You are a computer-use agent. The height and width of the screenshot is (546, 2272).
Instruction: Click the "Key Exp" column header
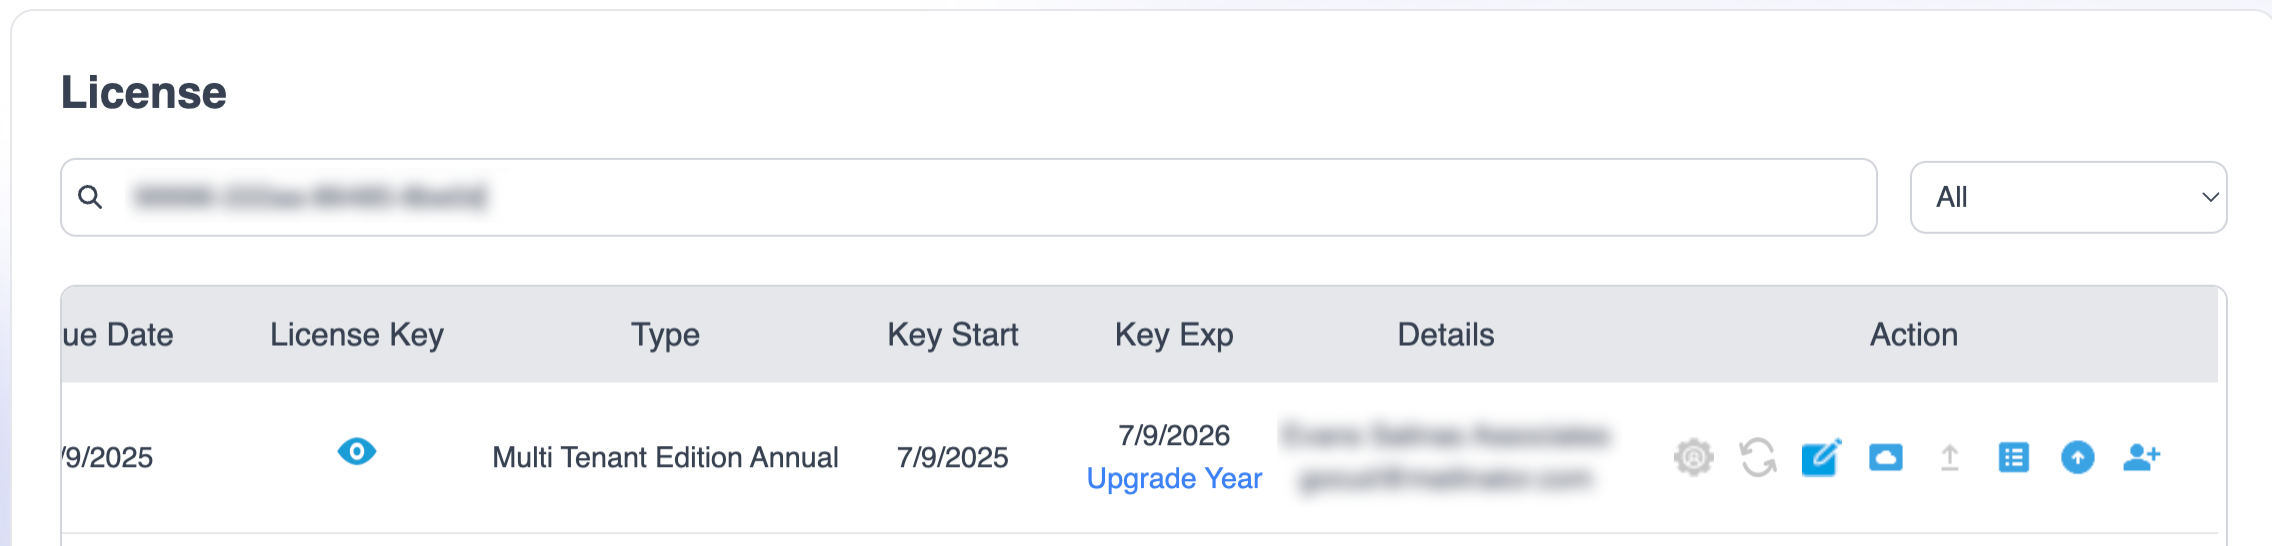click(1174, 335)
